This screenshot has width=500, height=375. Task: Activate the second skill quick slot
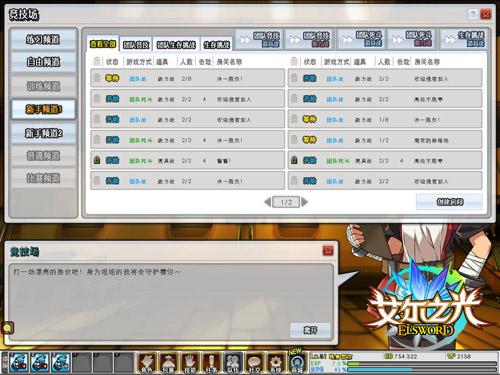pos(40,362)
